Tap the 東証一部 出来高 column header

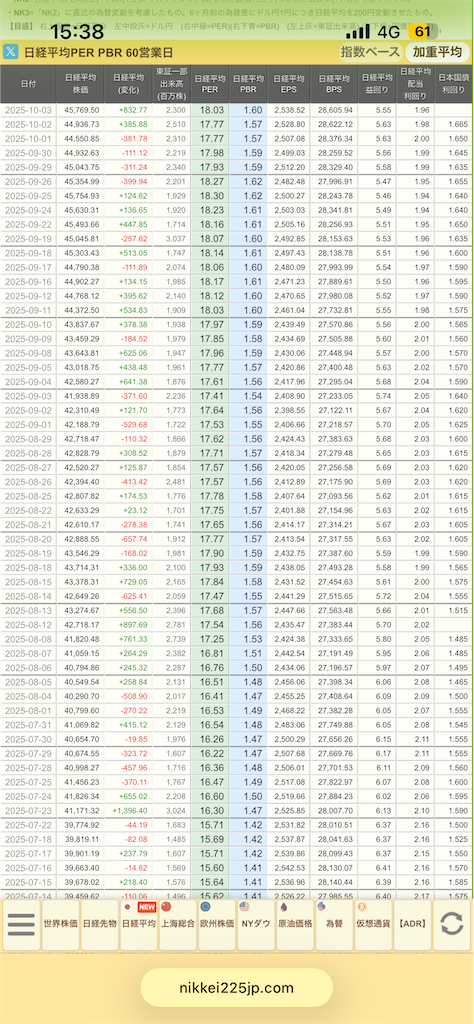click(171, 84)
